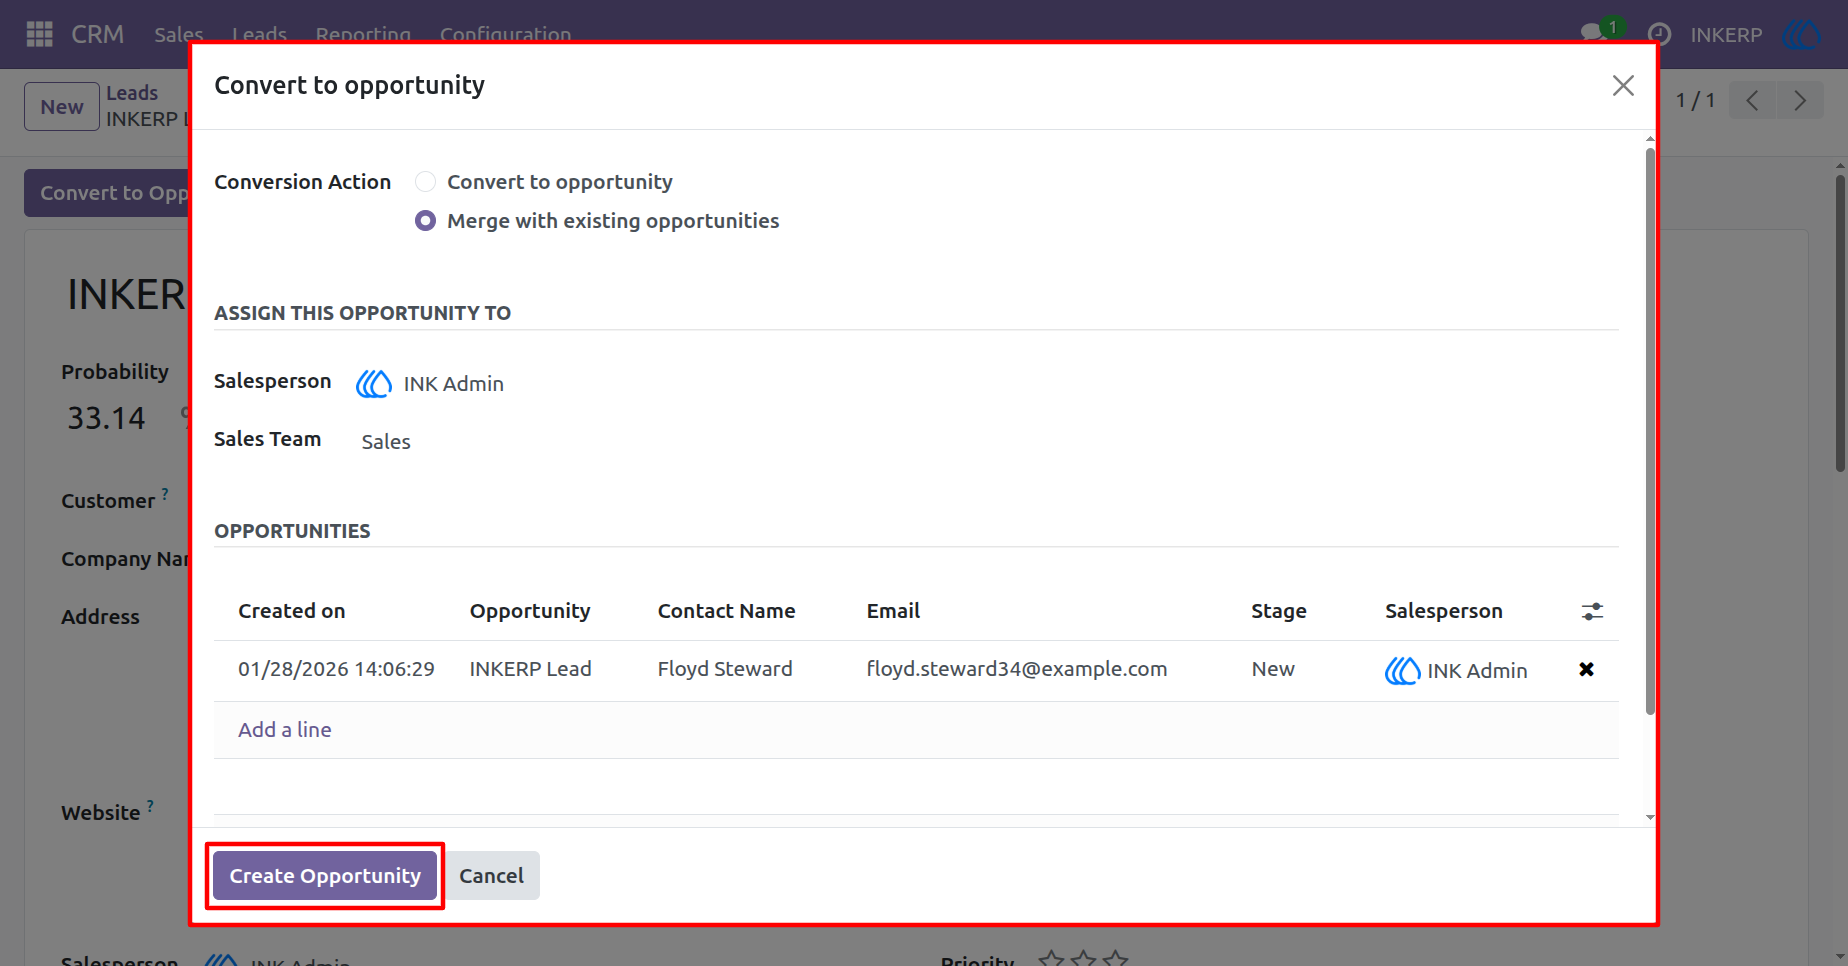Open the messaging conversations icon

pos(1594,34)
